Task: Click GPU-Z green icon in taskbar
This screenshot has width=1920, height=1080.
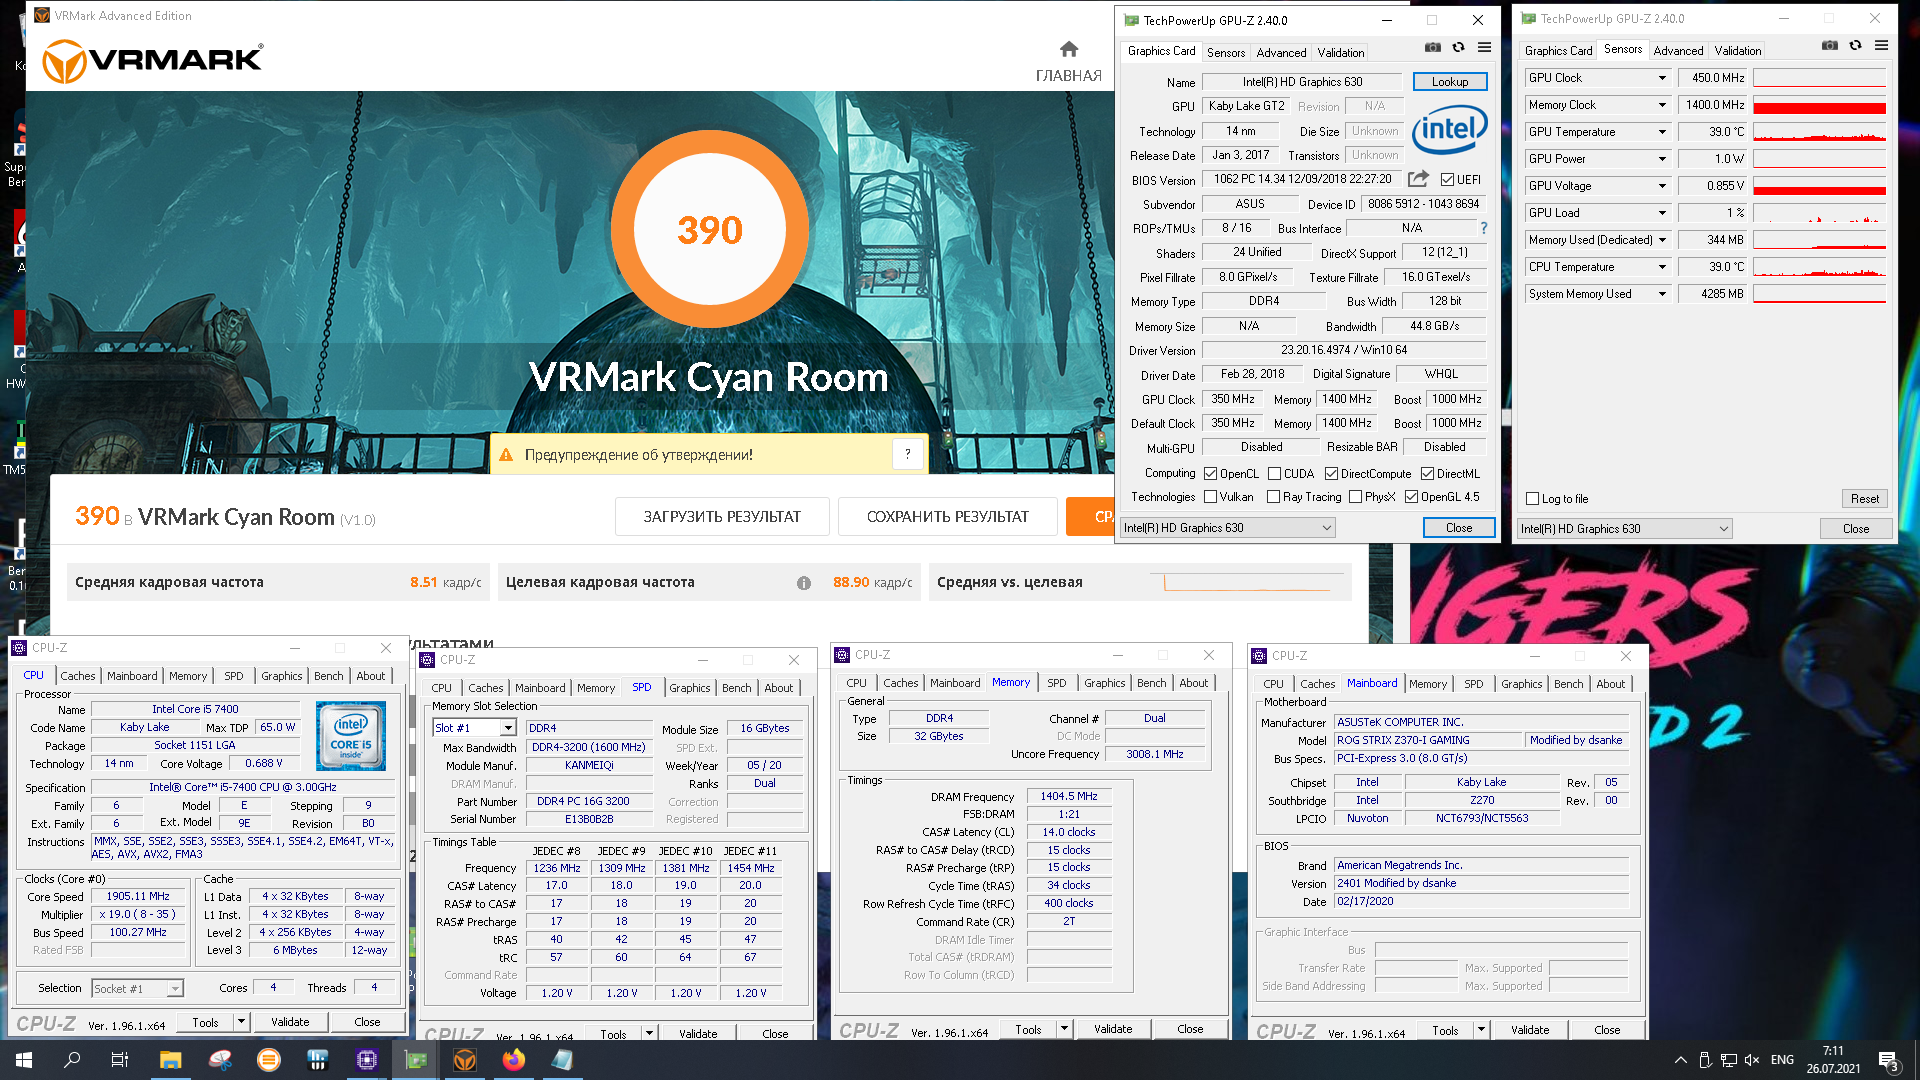Action: [x=416, y=1060]
